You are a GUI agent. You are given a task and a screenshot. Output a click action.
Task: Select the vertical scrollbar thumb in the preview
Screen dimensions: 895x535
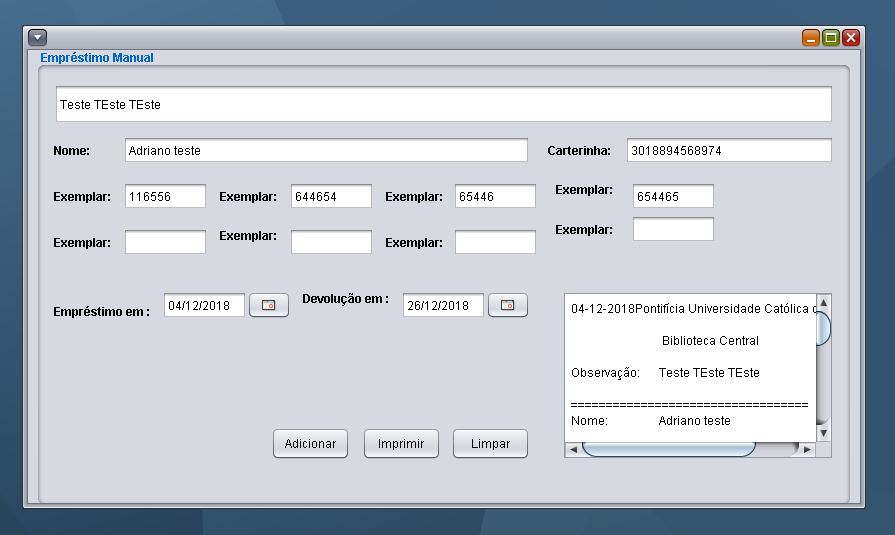[823, 328]
